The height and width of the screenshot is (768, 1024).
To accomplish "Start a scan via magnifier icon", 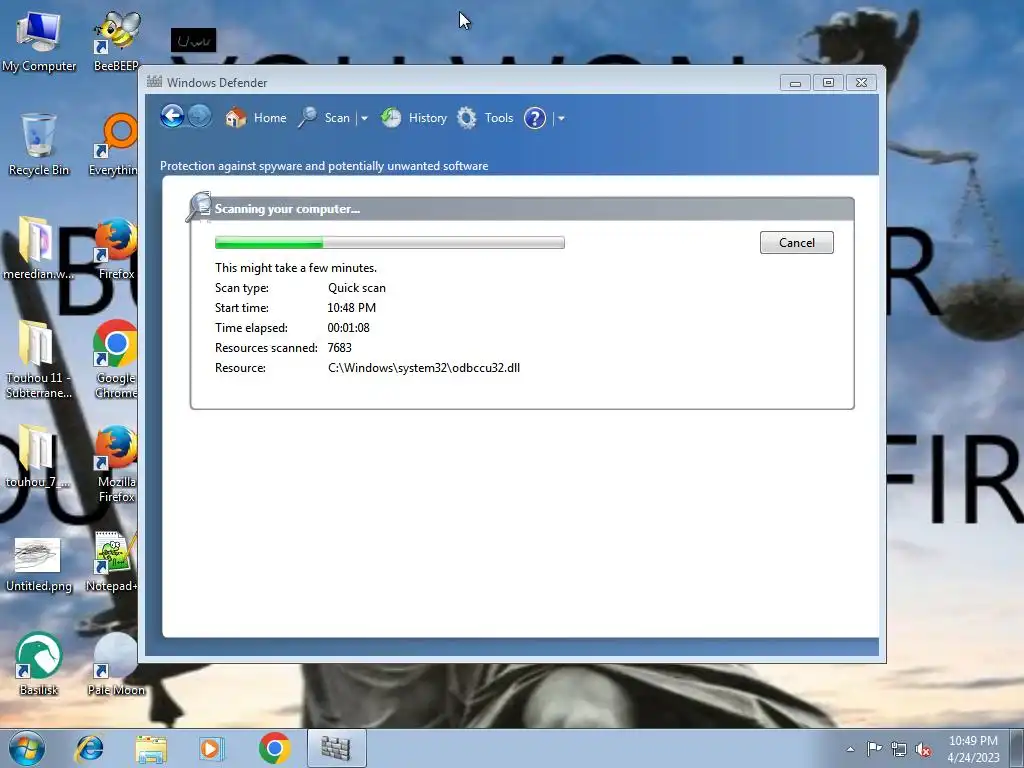I will (x=308, y=118).
